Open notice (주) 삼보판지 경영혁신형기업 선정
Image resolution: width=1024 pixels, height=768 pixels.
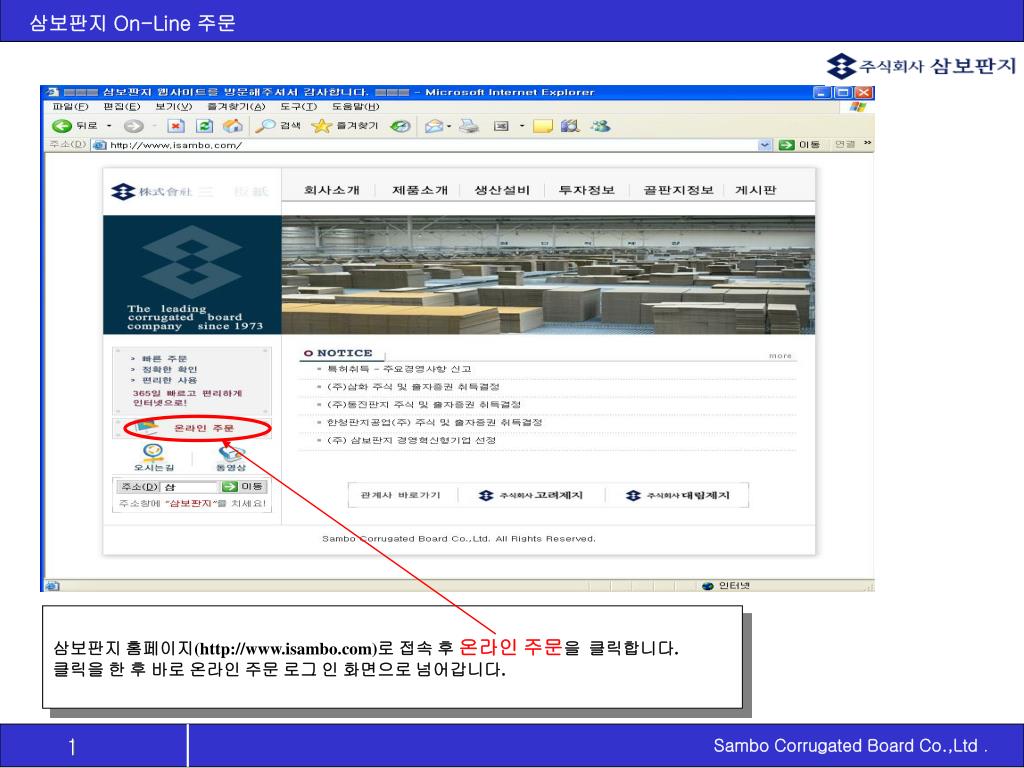pos(411,440)
